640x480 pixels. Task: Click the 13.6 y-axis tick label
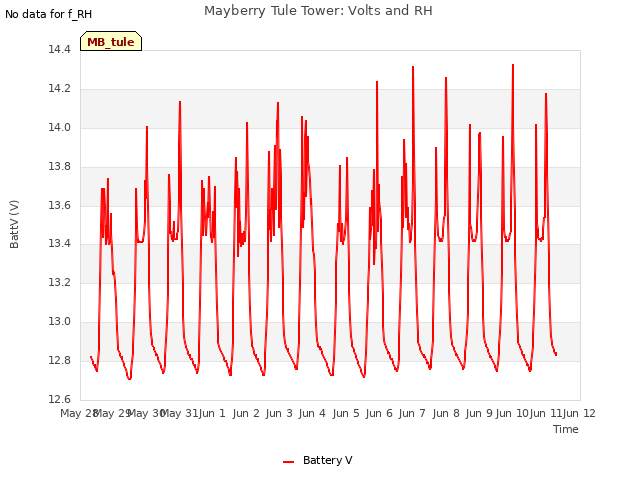[x=59, y=205]
